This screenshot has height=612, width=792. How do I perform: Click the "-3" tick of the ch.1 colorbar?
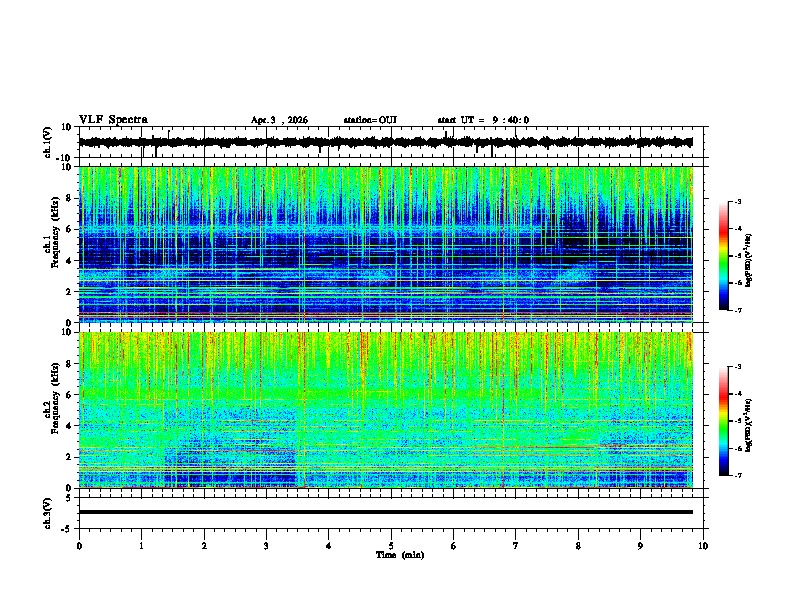tap(737, 201)
